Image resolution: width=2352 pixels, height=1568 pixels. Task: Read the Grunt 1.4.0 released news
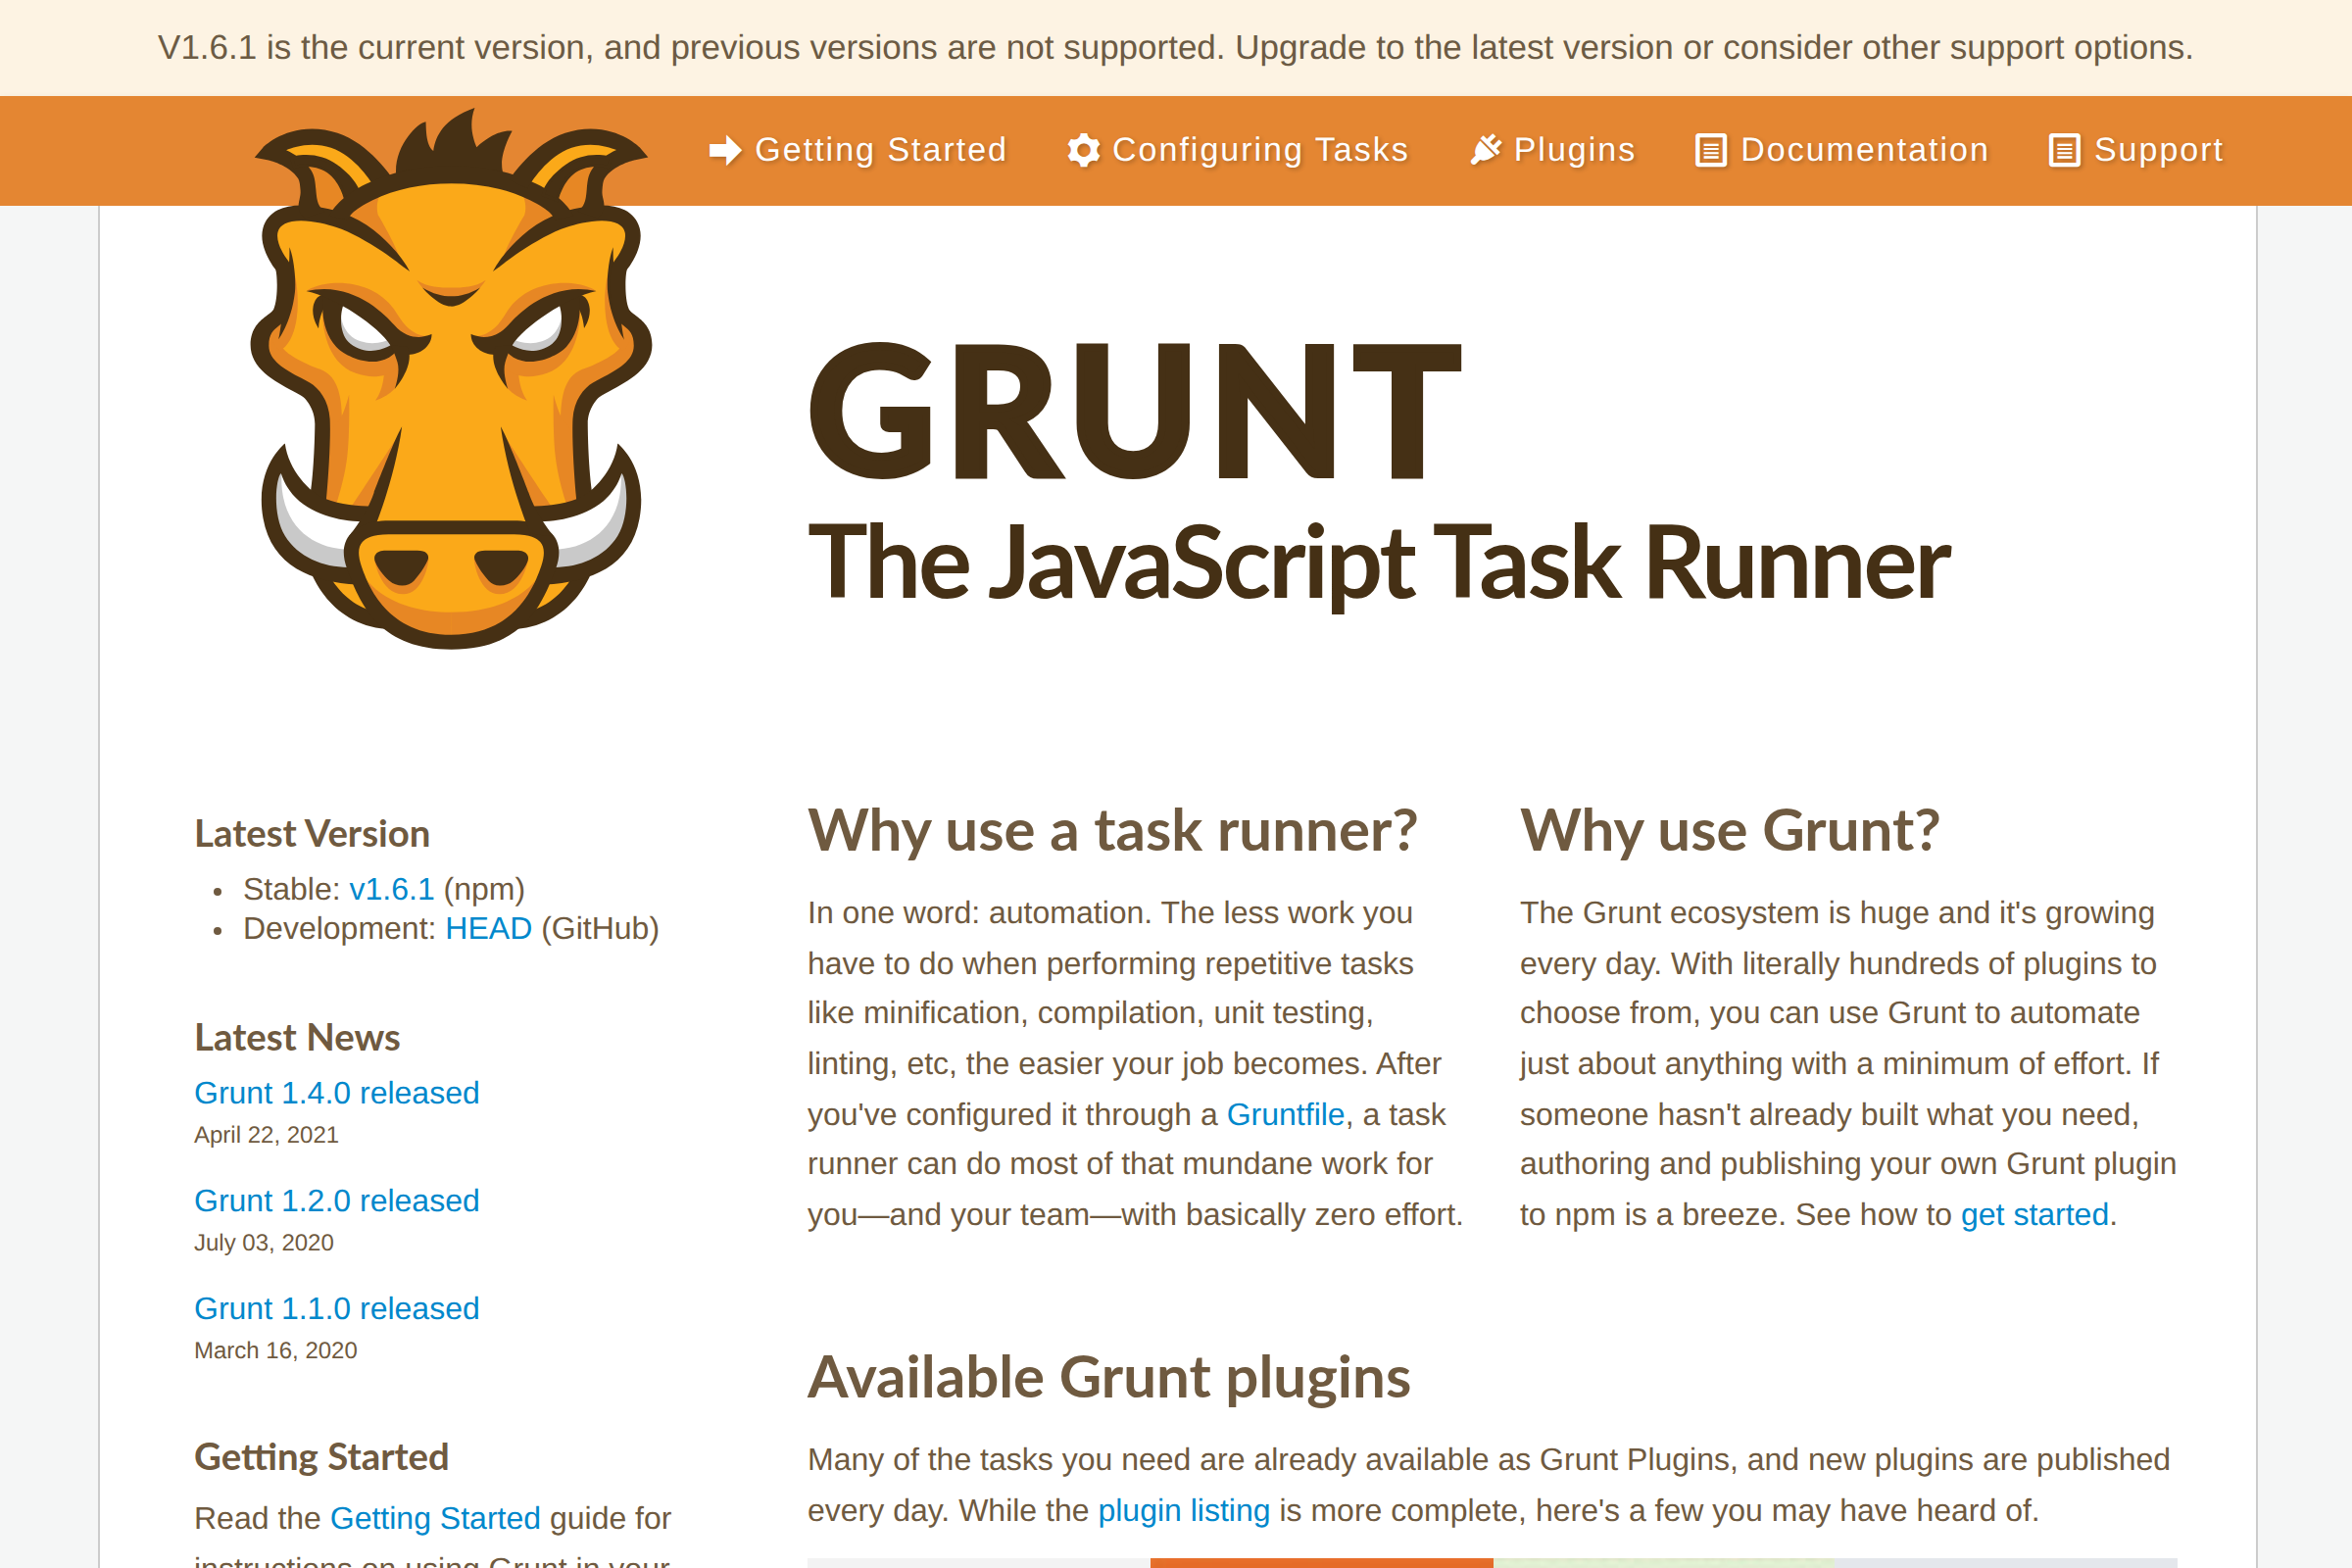point(337,1093)
